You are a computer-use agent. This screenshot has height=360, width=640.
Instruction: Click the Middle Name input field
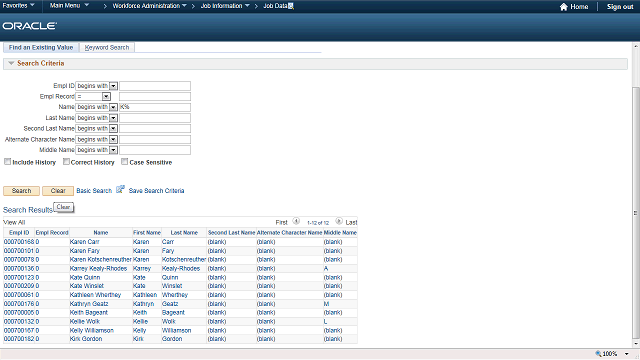coord(155,150)
